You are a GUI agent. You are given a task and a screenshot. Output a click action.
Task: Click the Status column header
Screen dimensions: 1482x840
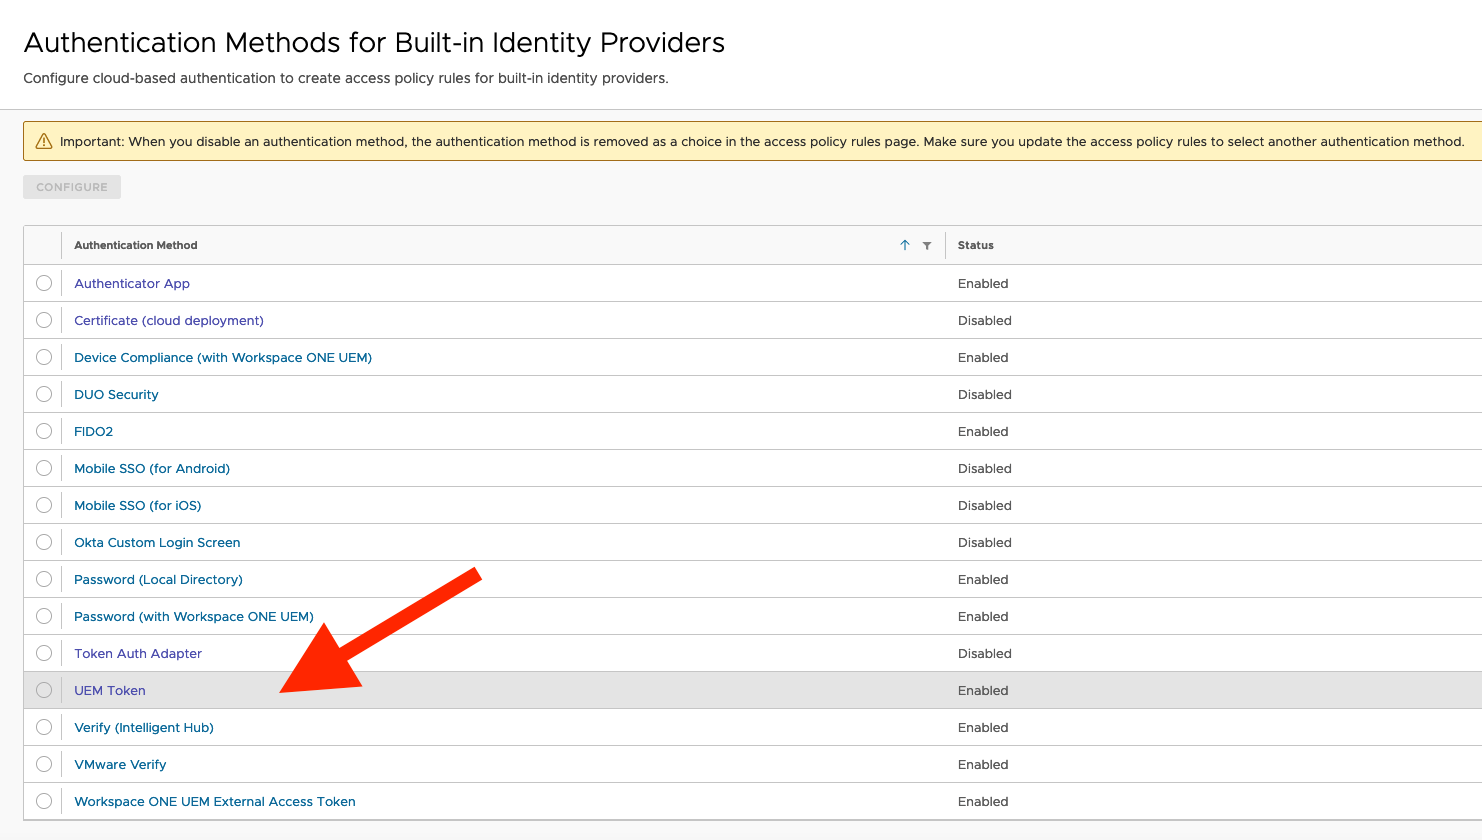pos(976,245)
